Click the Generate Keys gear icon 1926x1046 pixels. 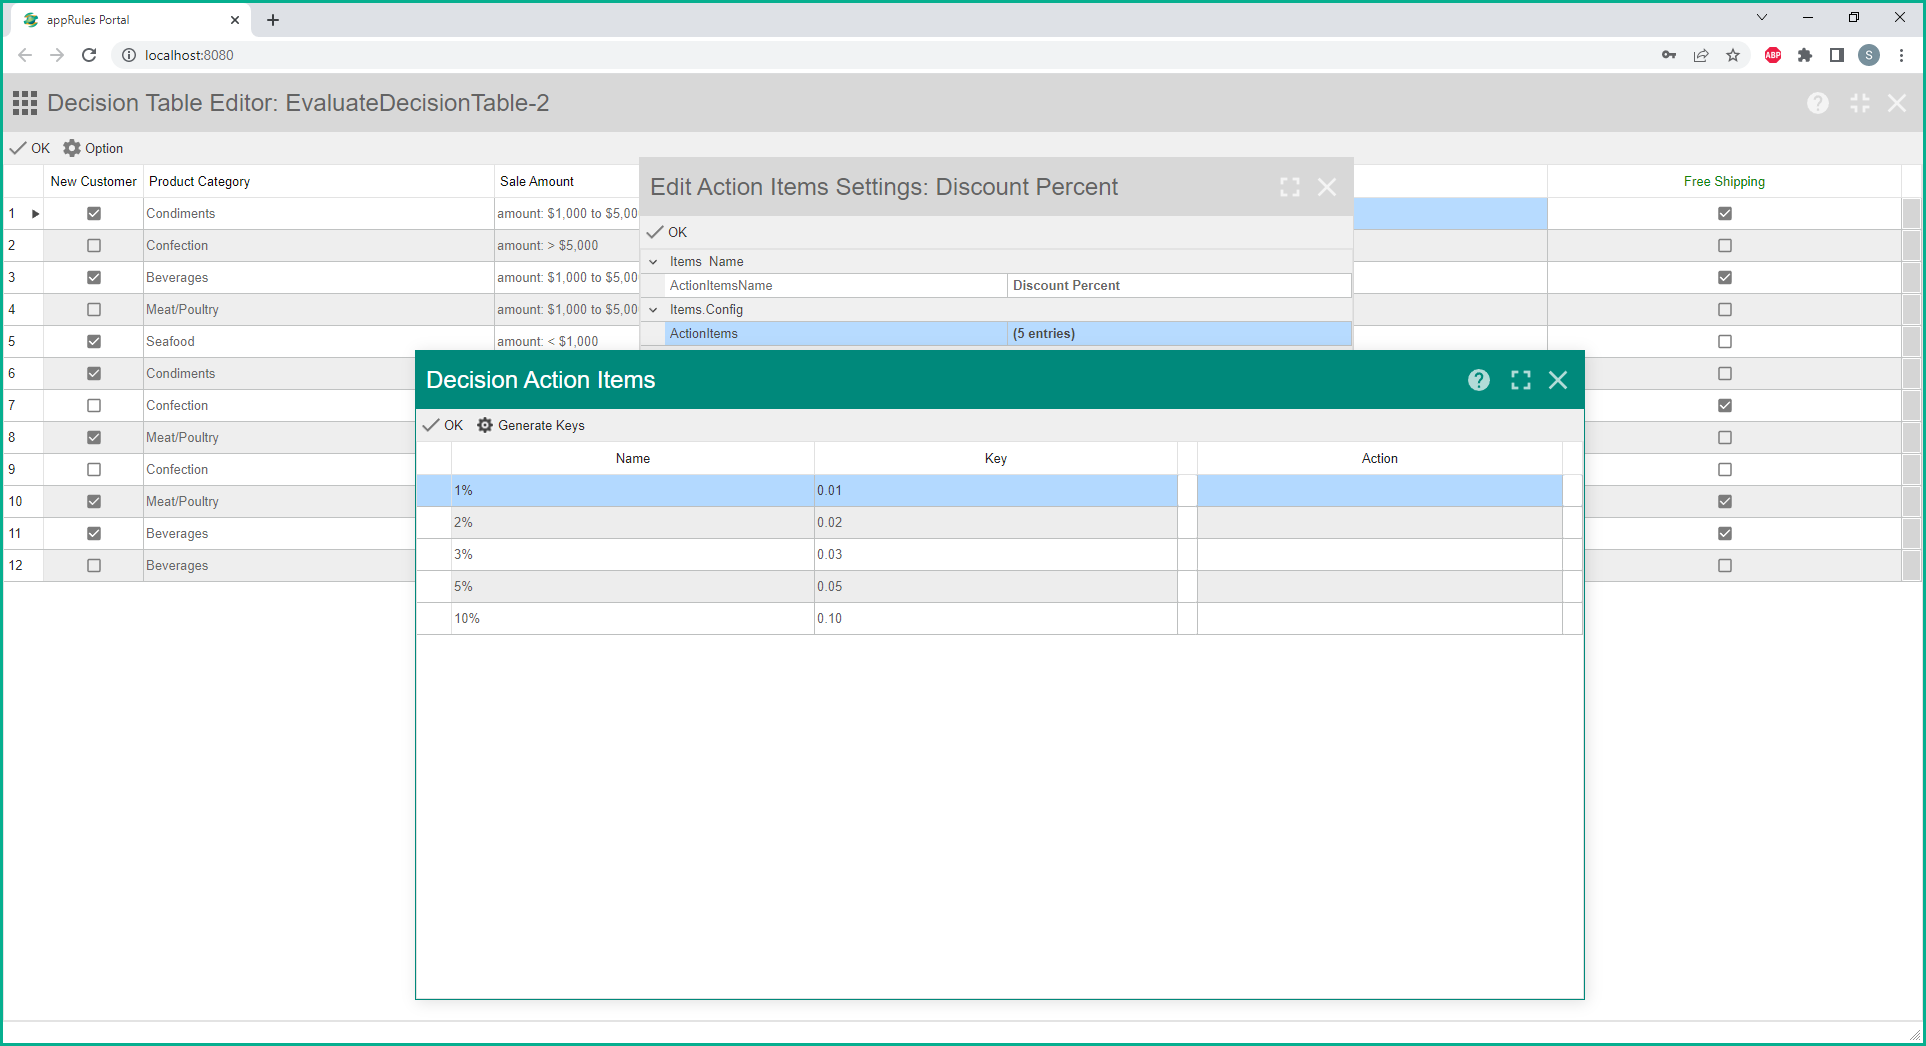tap(485, 425)
